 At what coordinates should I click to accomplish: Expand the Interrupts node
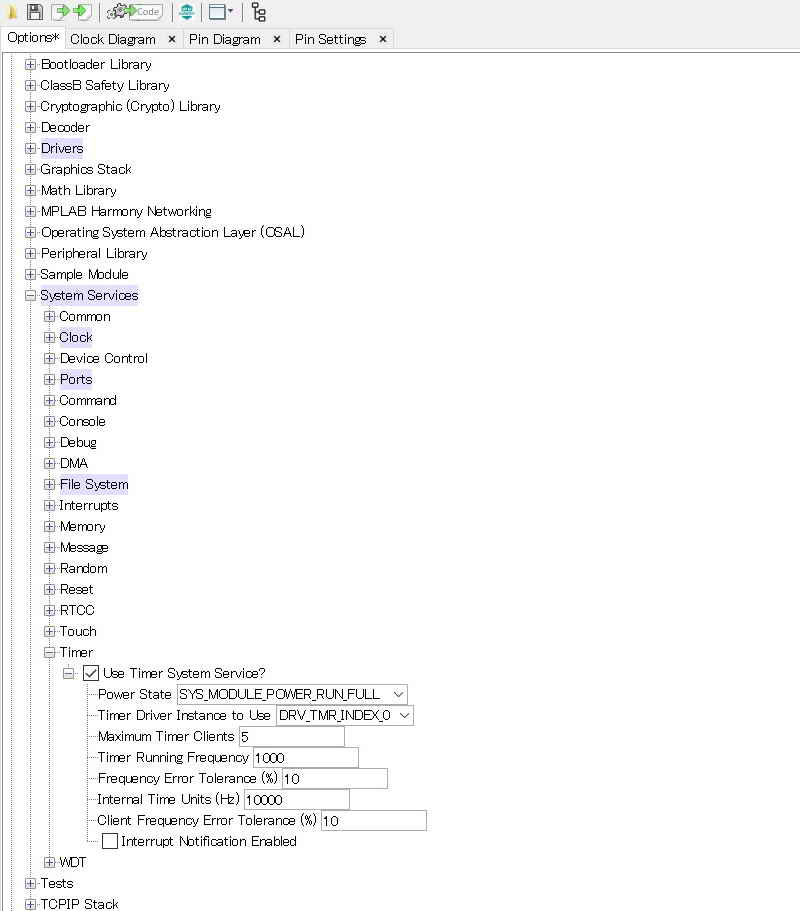49,505
